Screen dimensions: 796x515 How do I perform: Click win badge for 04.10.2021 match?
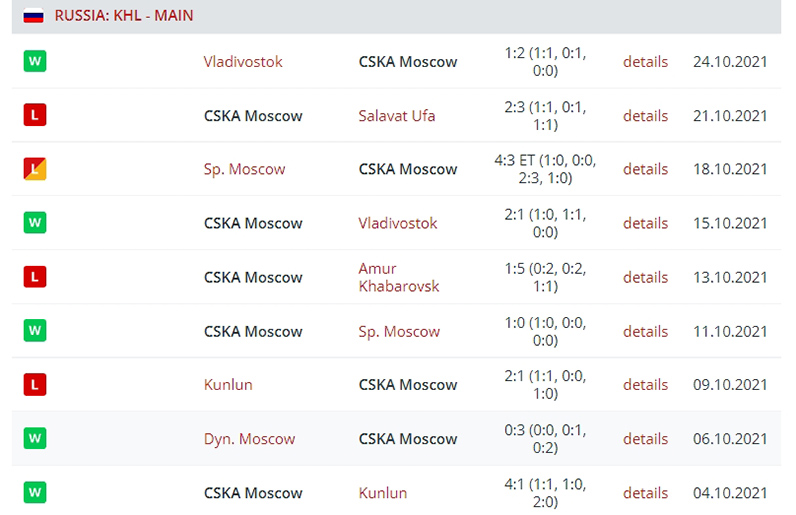(x=35, y=492)
